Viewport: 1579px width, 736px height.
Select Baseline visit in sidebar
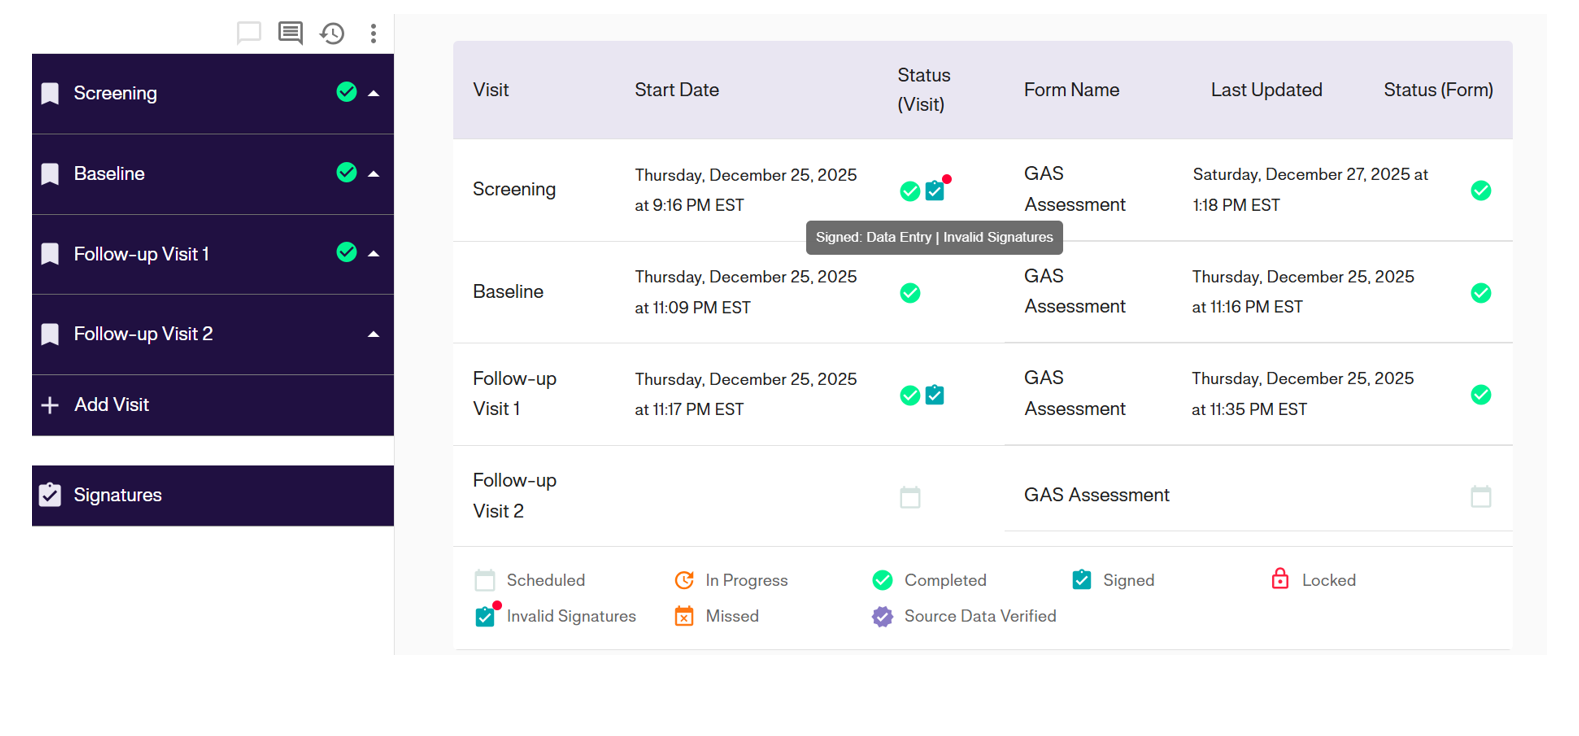109,174
